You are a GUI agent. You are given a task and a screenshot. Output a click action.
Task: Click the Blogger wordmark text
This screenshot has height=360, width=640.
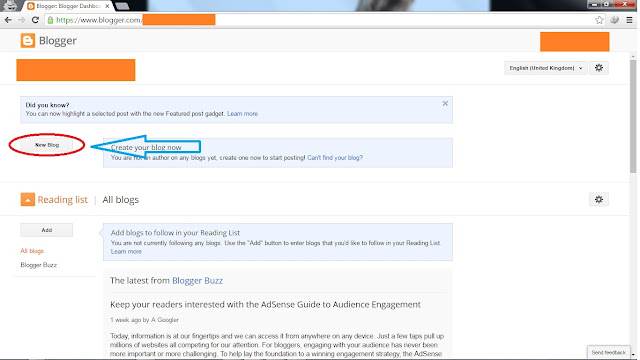point(58,41)
